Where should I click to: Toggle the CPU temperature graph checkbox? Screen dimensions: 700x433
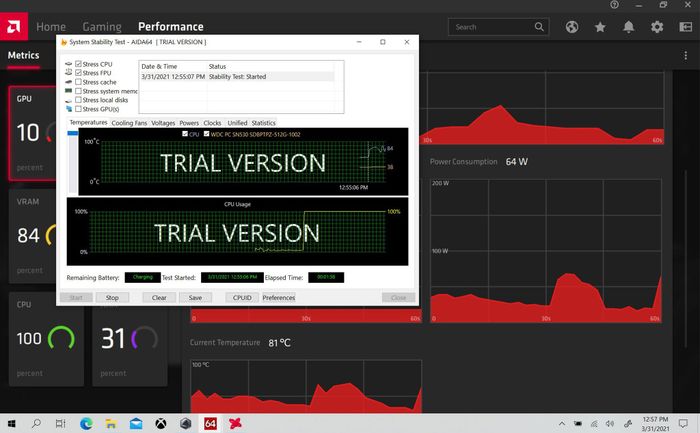coord(185,133)
